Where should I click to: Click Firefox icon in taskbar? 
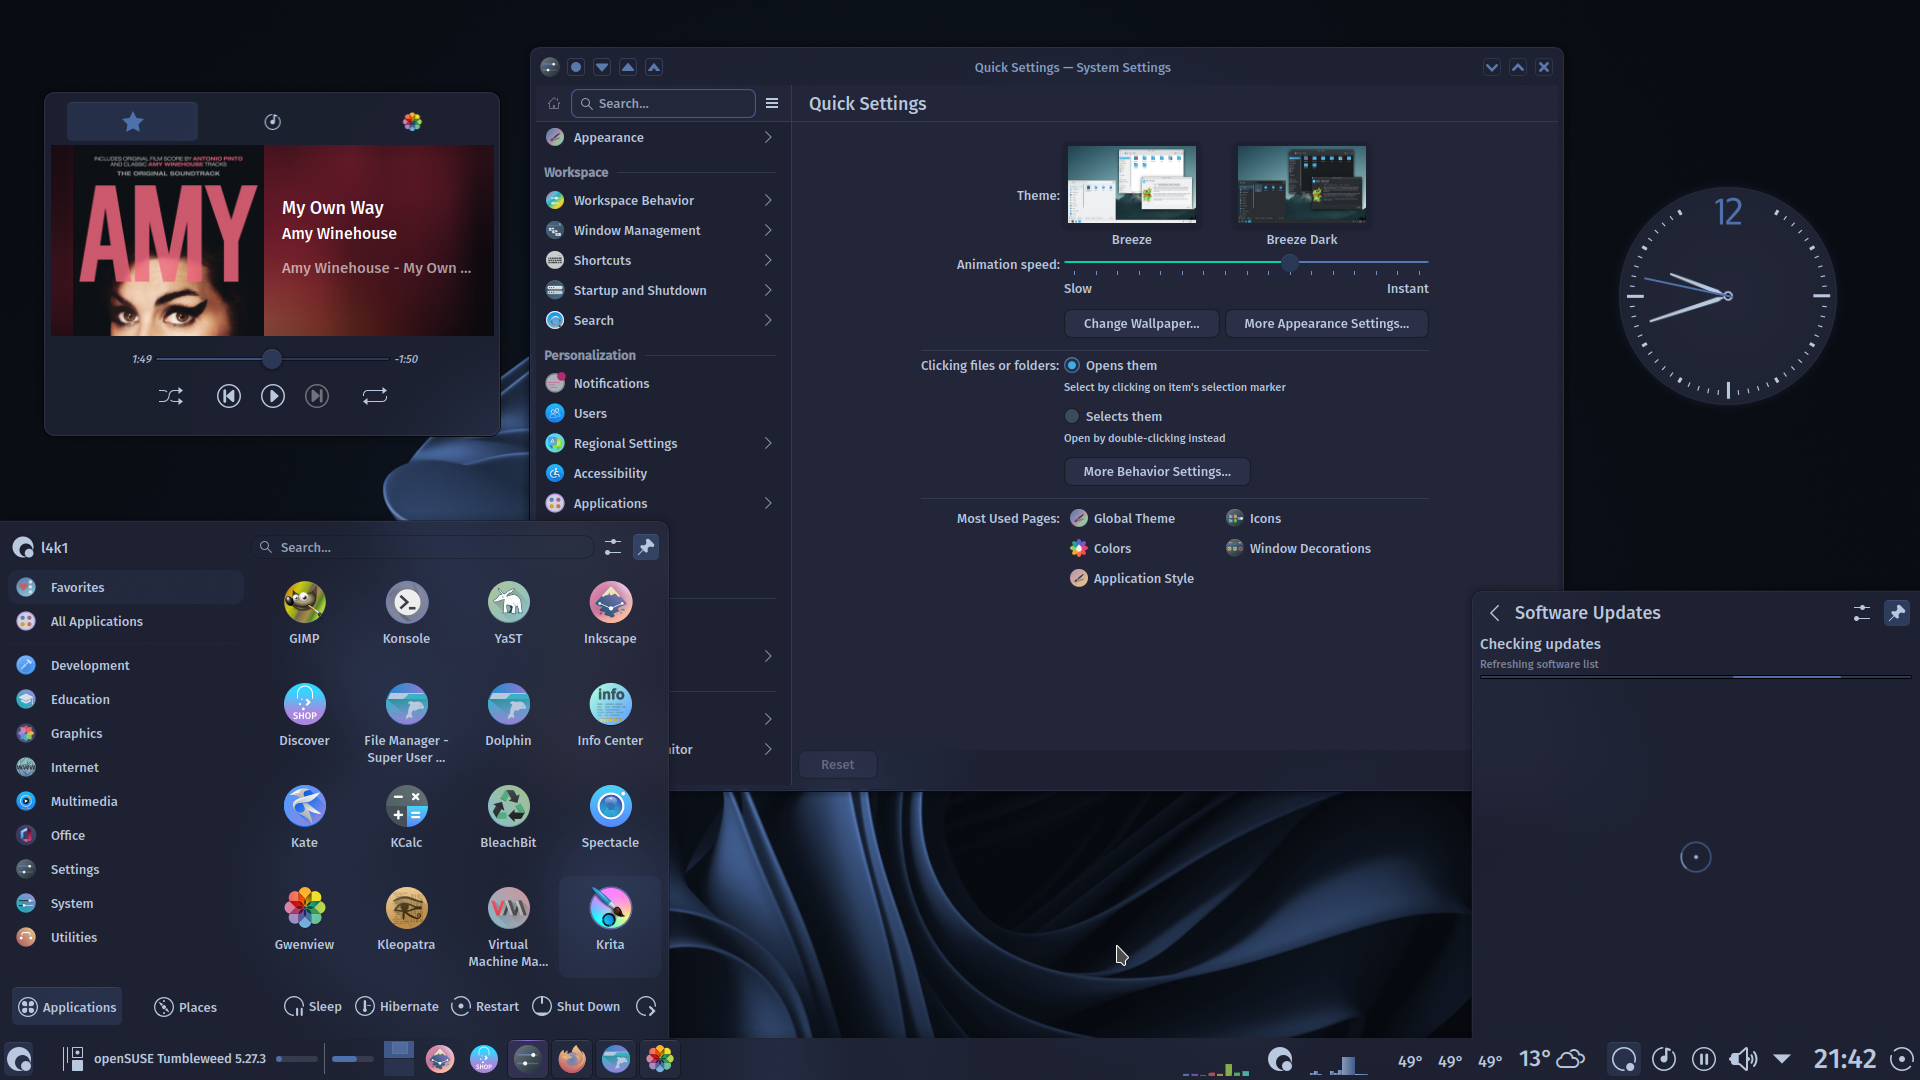(572, 1059)
